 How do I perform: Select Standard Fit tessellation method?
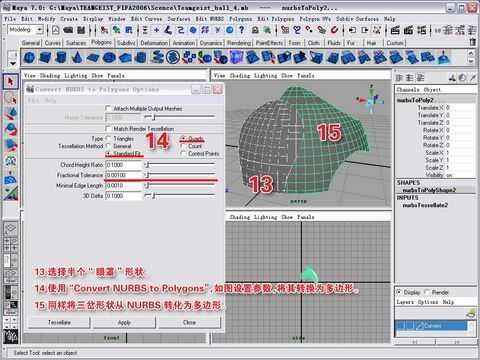[x=108, y=154]
